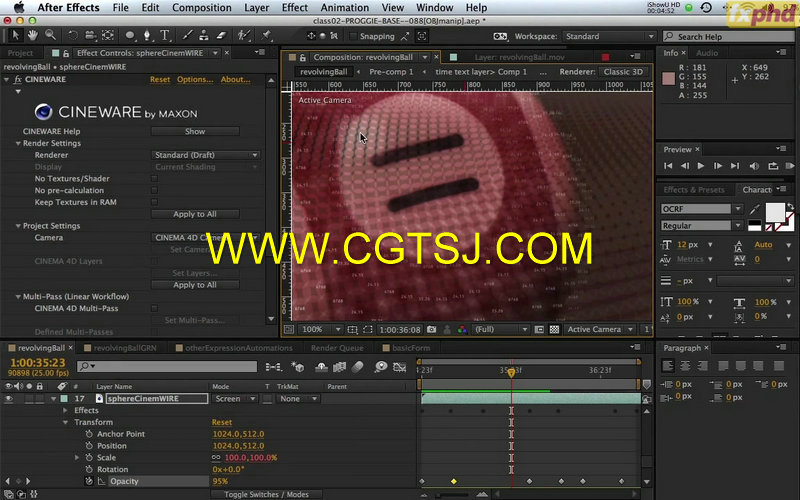Select left align text in Paragraph panel

tap(667, 366)
